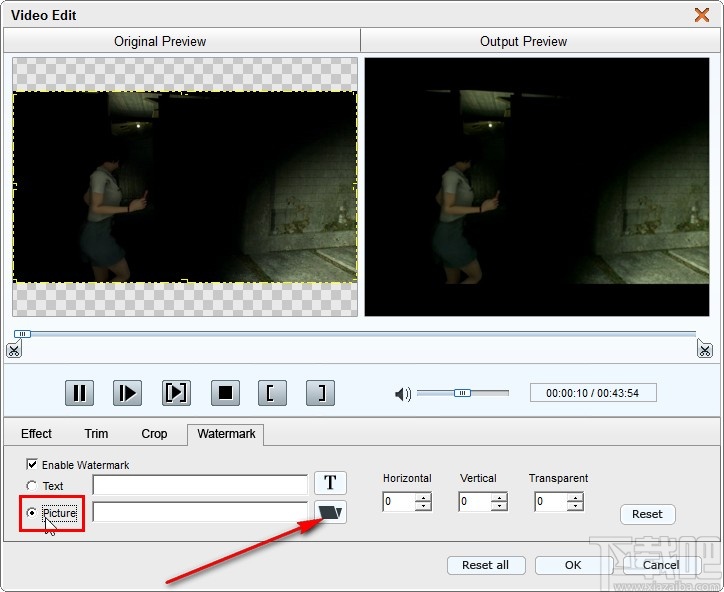Decrease the Horizontal value
The width and height of the screenshot is (724, 592).
(x=423, y=506)
